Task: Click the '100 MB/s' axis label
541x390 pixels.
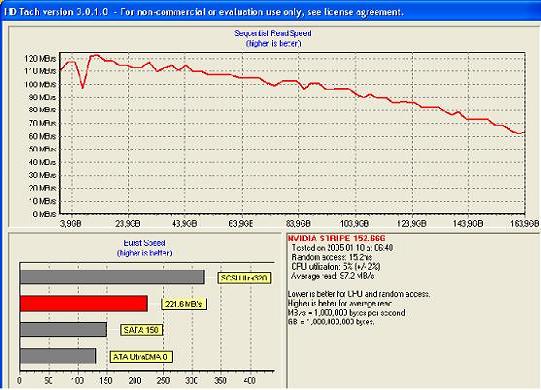Action: coord(40,84)
